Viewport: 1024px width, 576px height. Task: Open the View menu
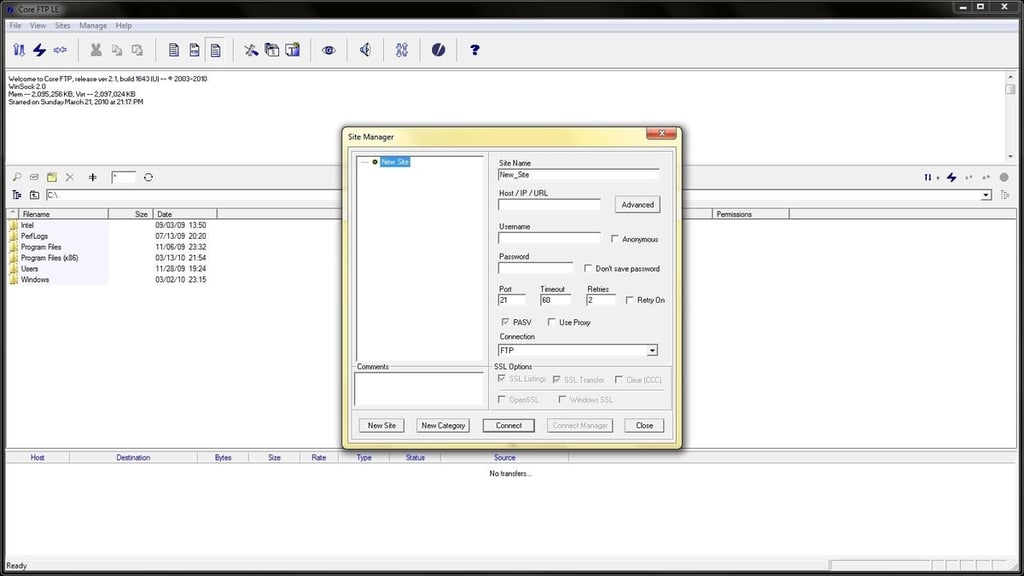38,25
